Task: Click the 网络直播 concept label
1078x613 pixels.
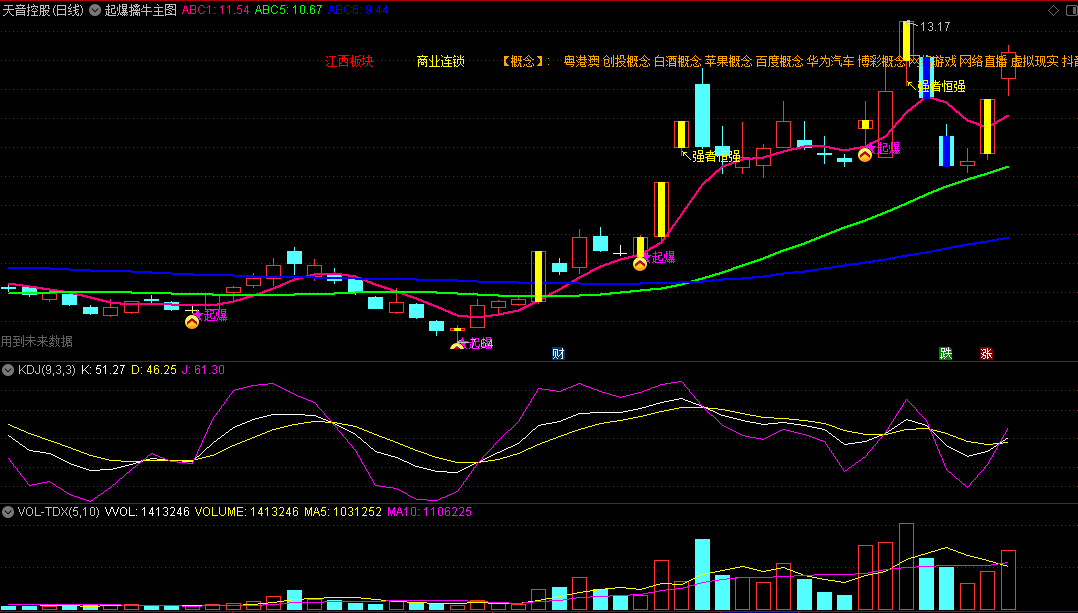Action: pyautogui.click(x=983, y=61)
